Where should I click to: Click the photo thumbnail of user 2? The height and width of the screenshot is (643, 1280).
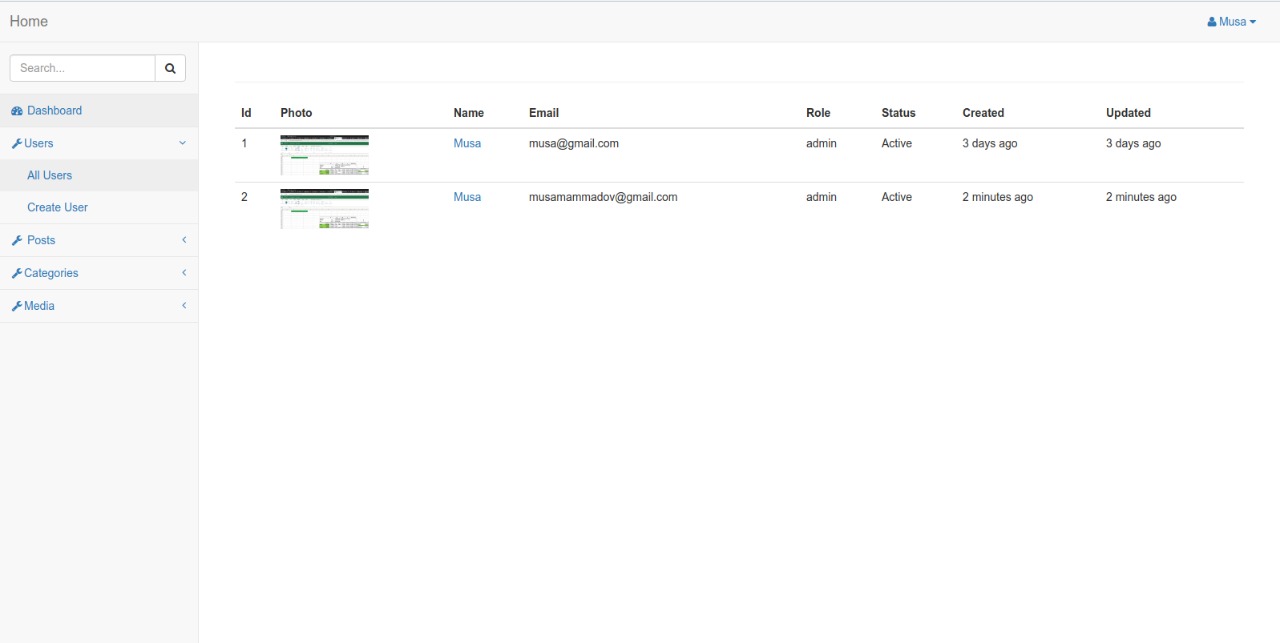[x=325, y=209]
